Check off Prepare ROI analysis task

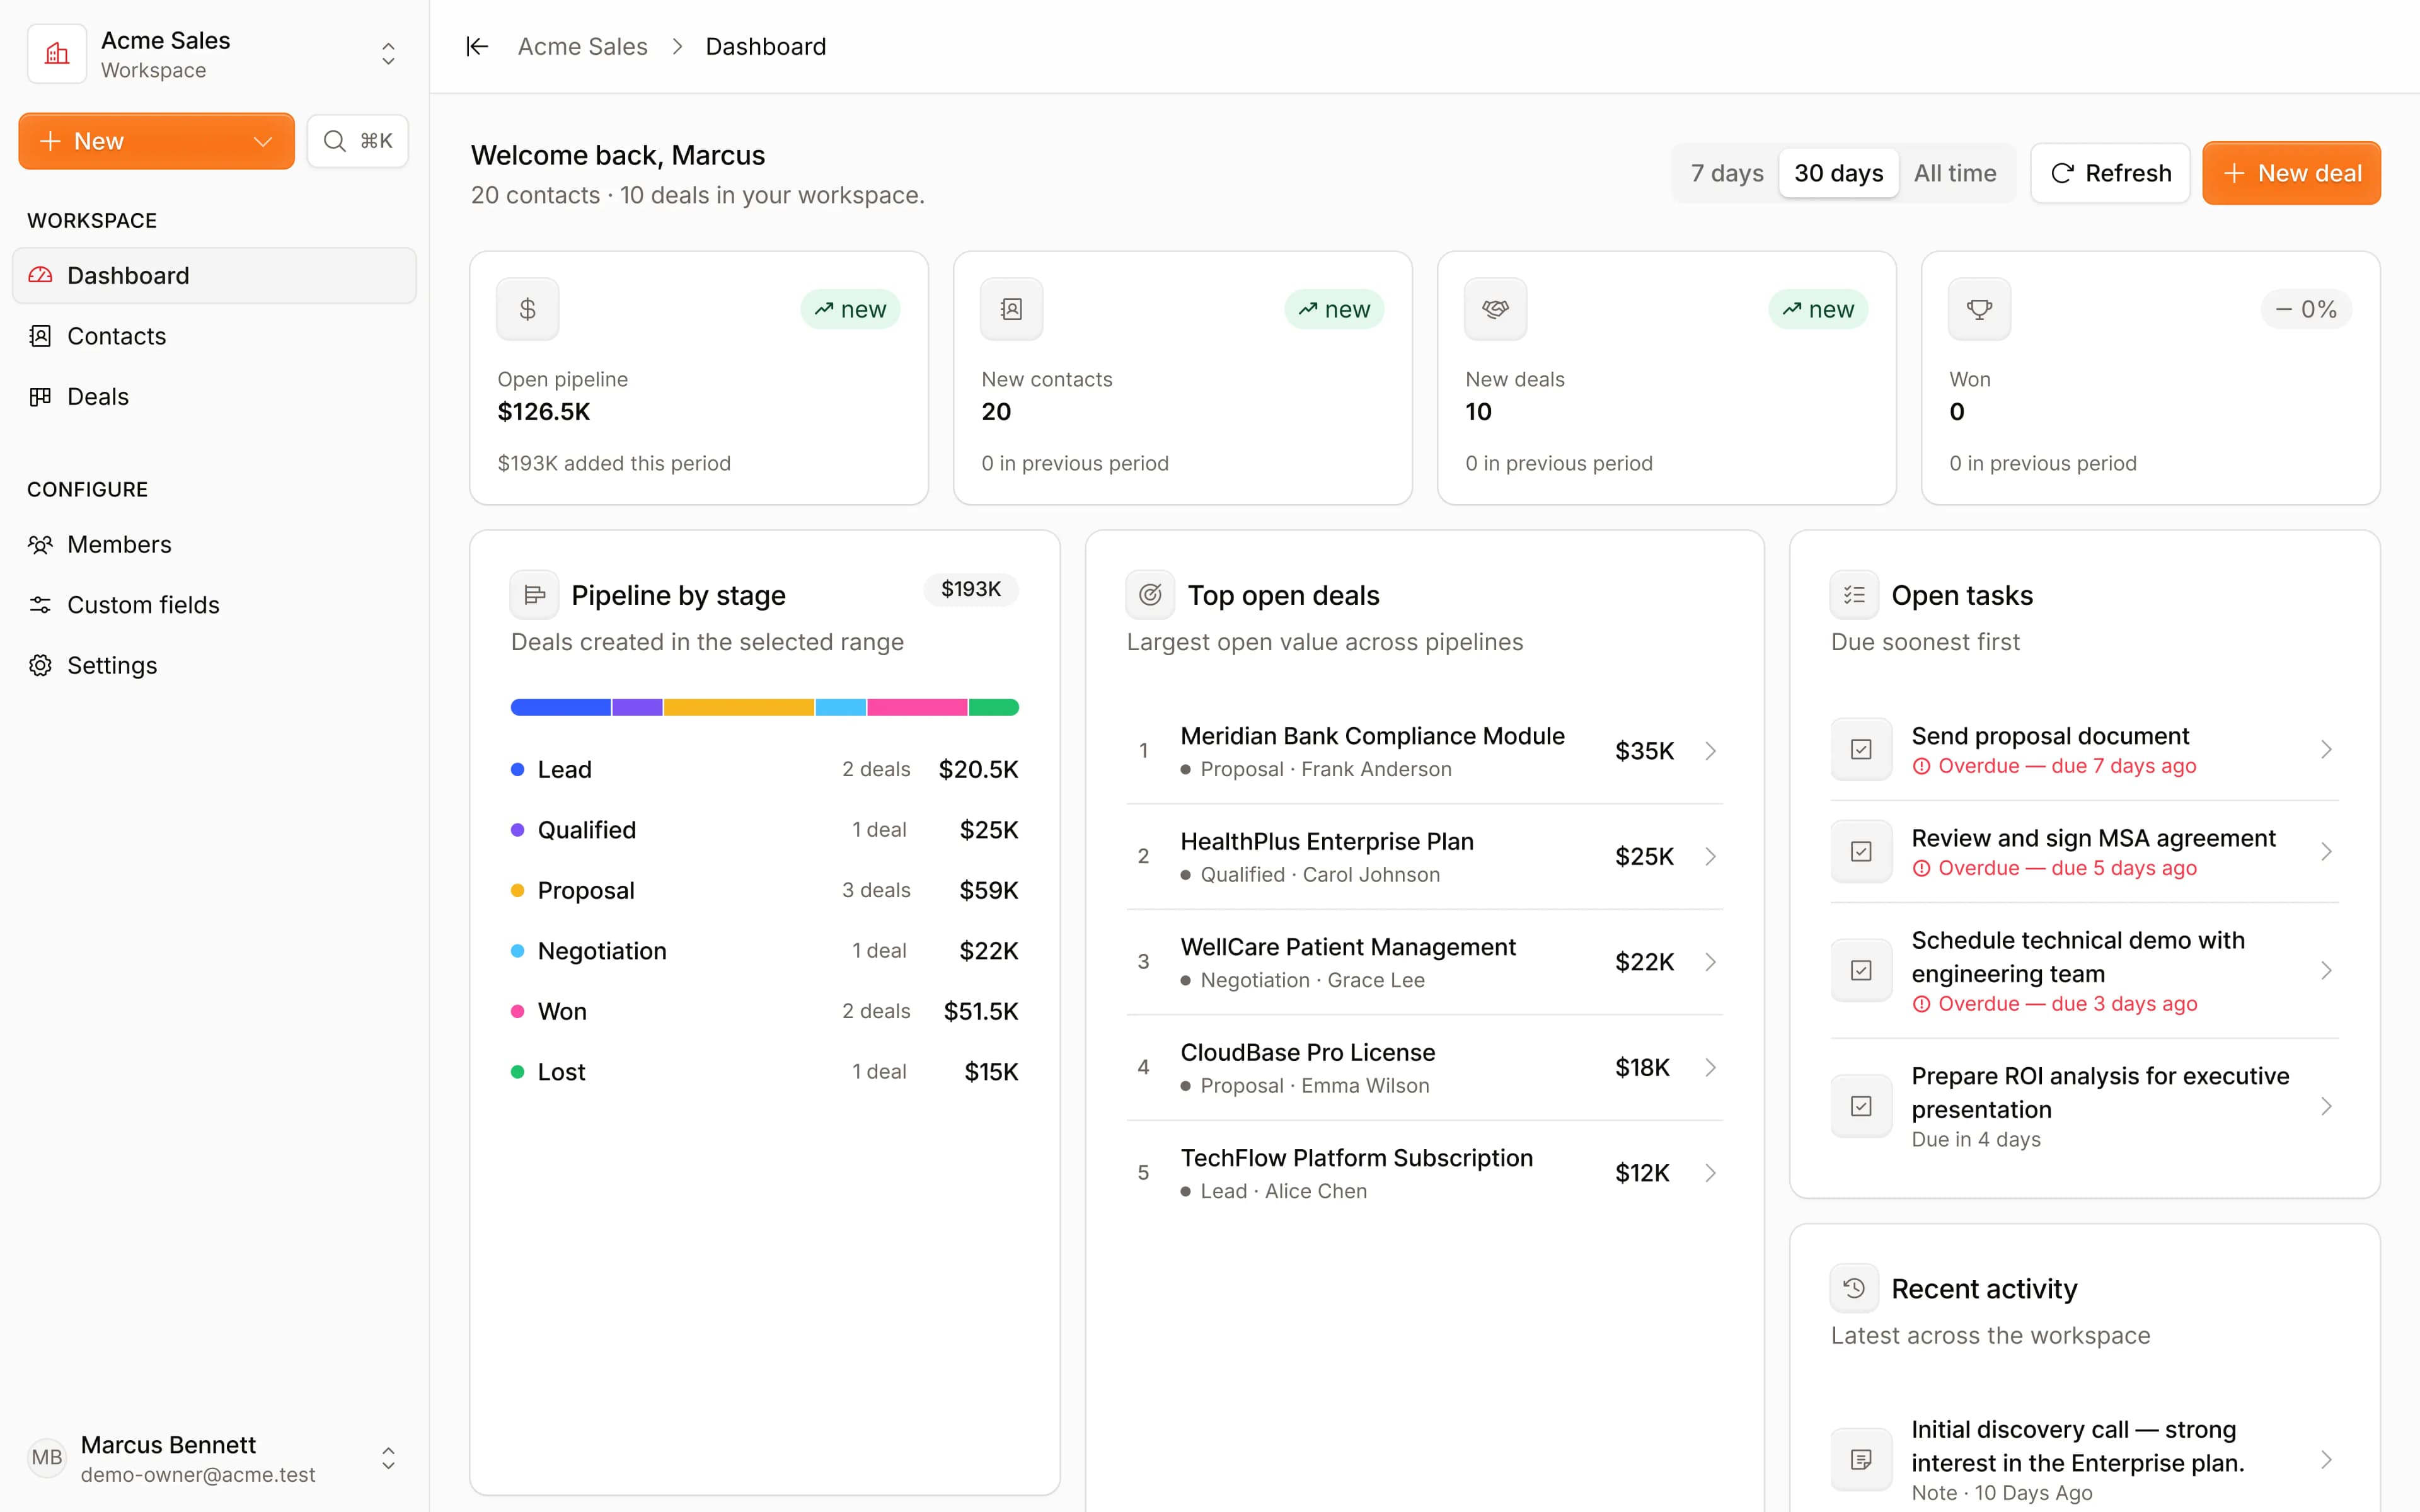coord(1861,1106)
